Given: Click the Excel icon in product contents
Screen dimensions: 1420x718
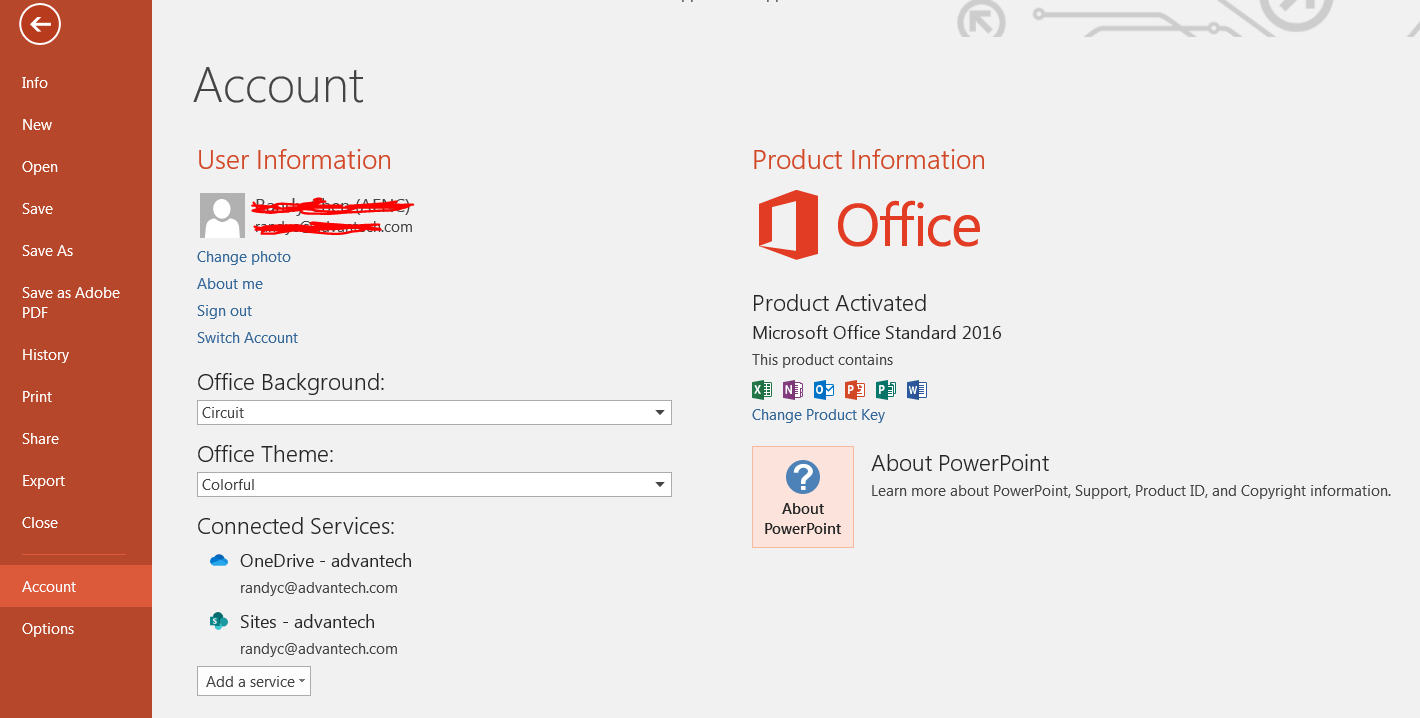Looking at the screenshot, I should click(762, 390).
